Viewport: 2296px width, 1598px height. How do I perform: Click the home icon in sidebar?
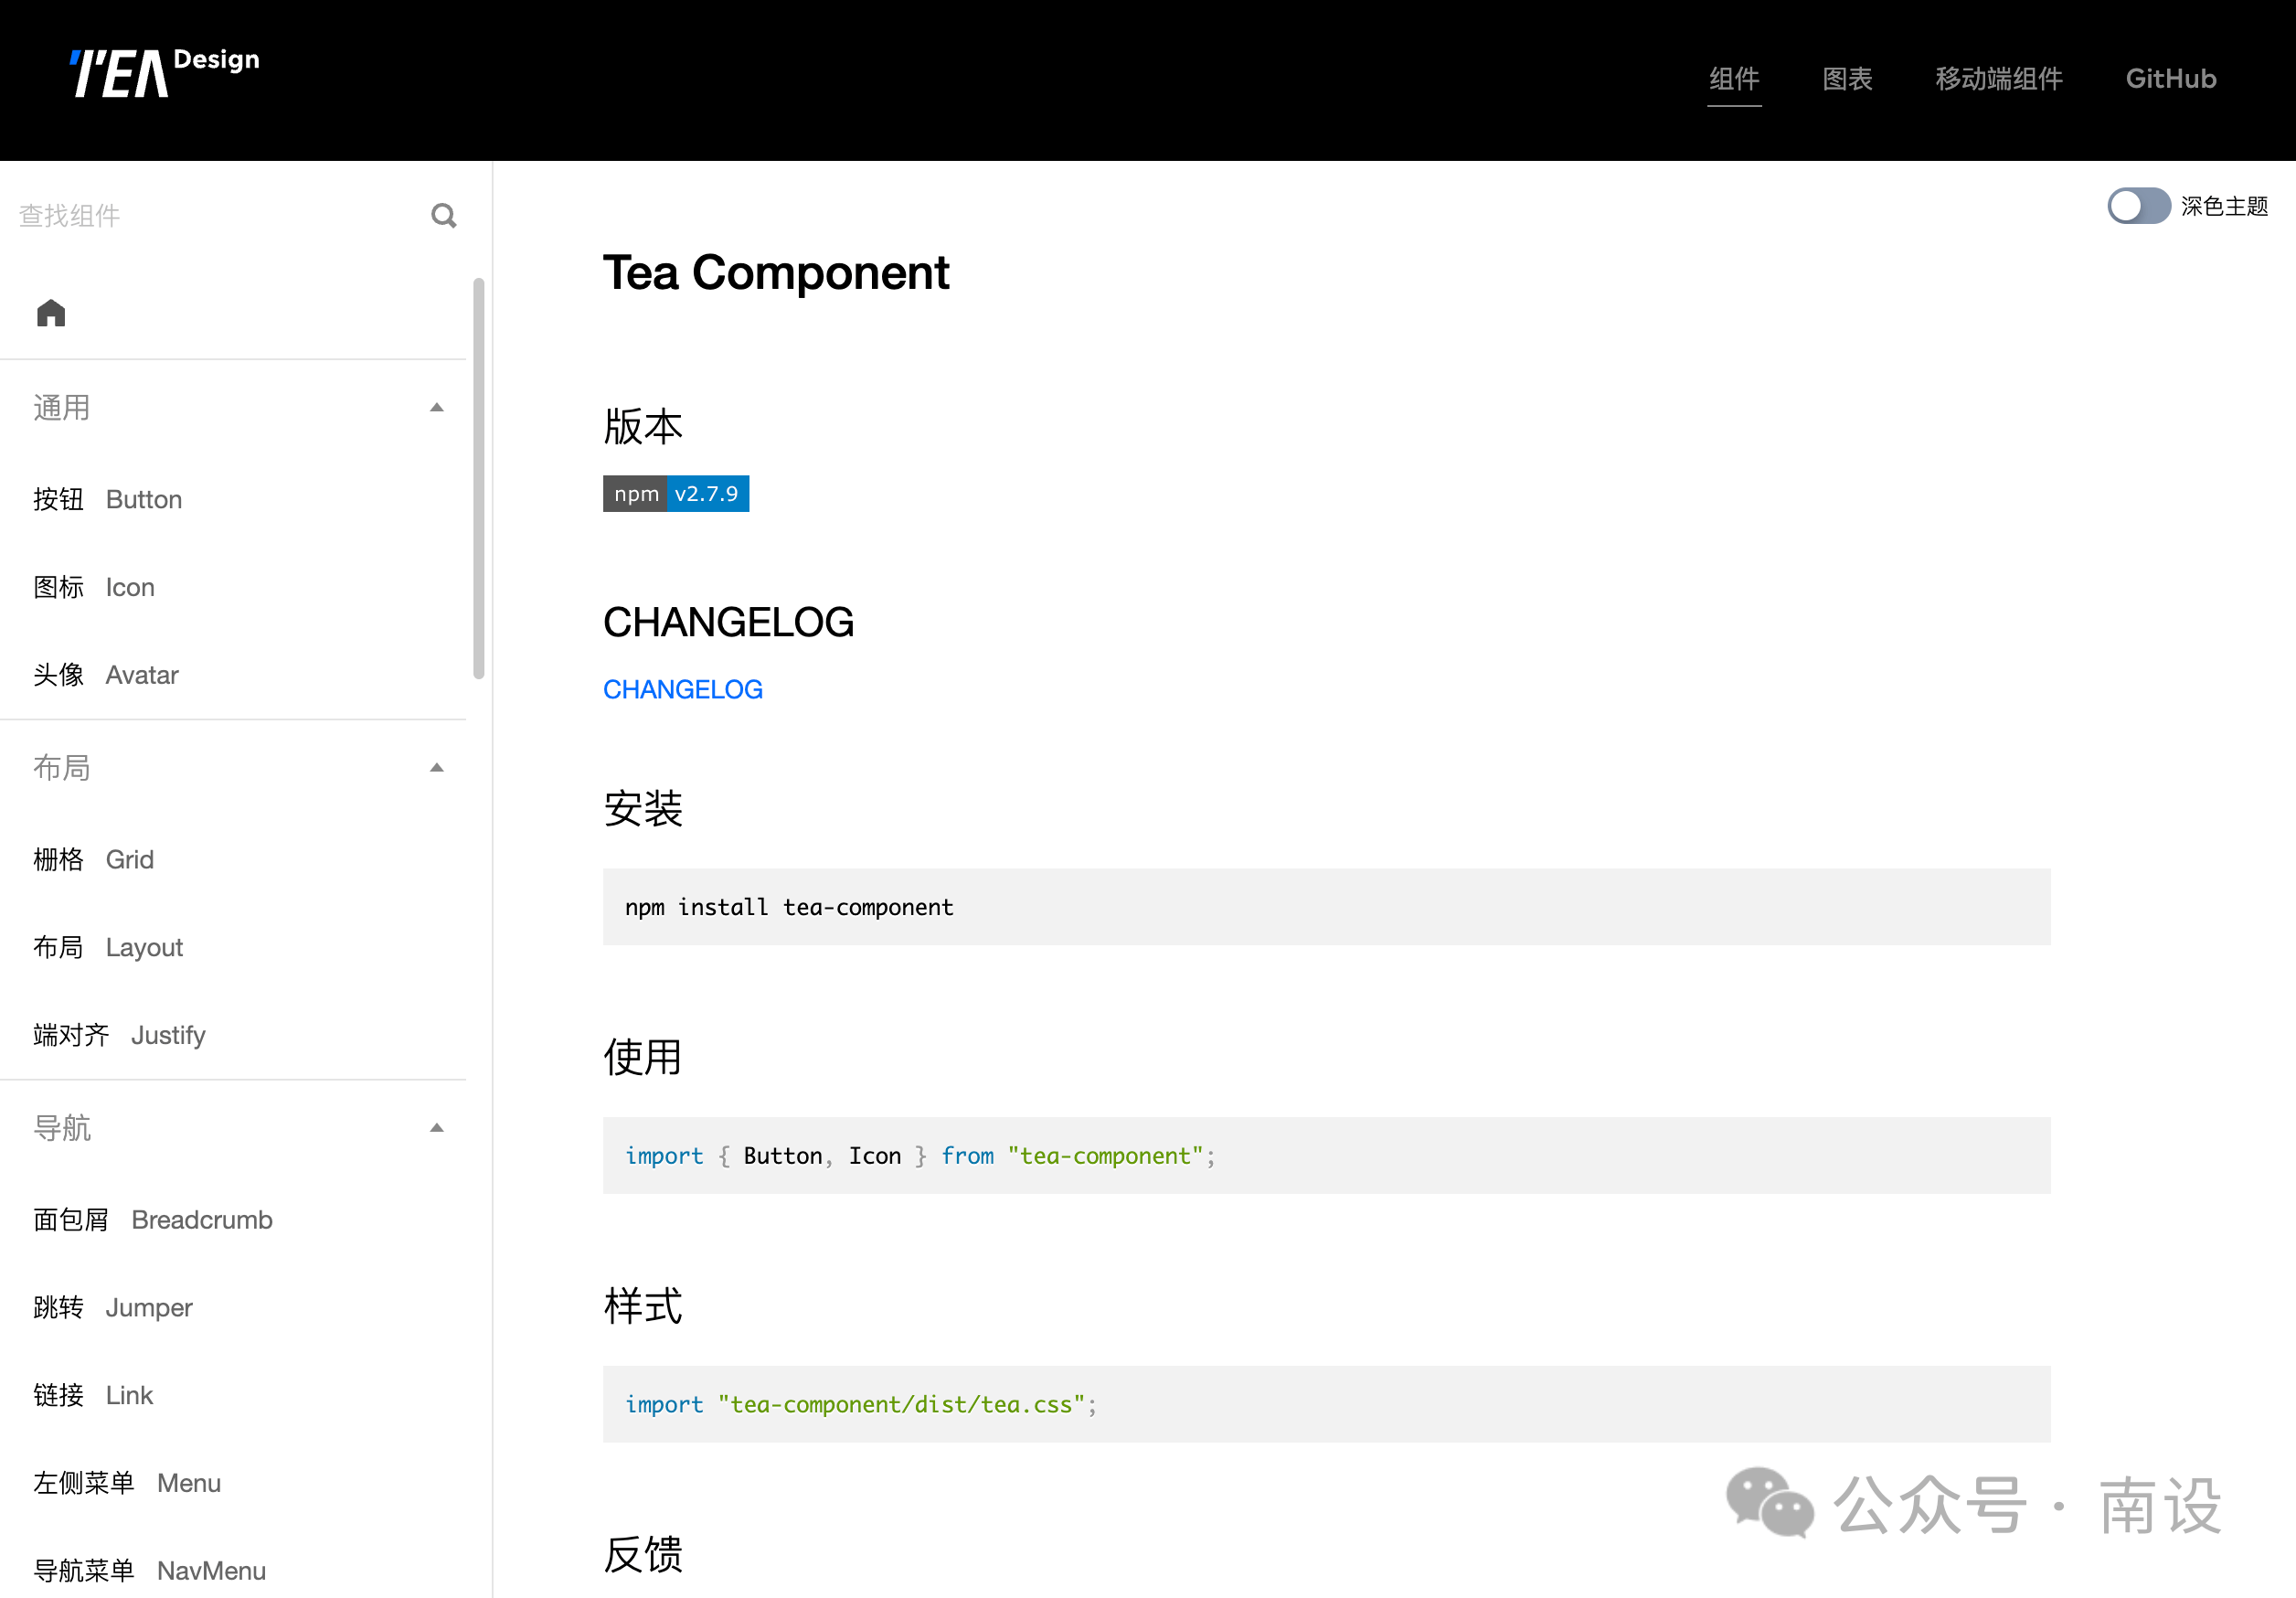(x=51, y=313)
